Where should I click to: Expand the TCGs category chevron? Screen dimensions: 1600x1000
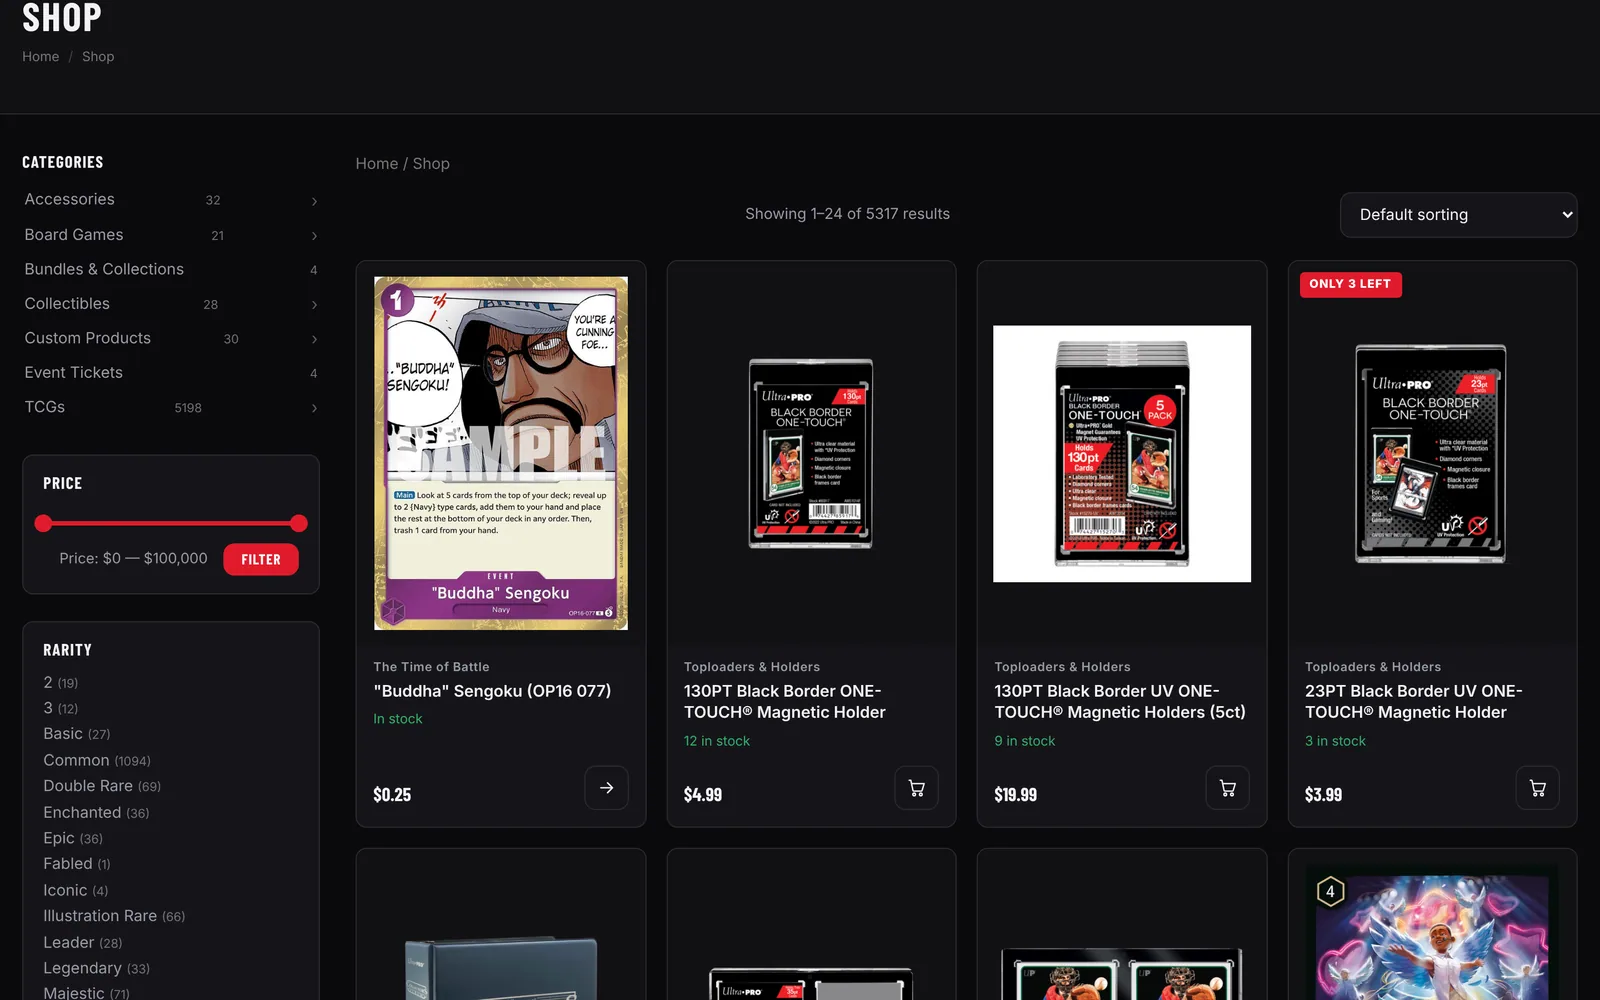(314, 408)
